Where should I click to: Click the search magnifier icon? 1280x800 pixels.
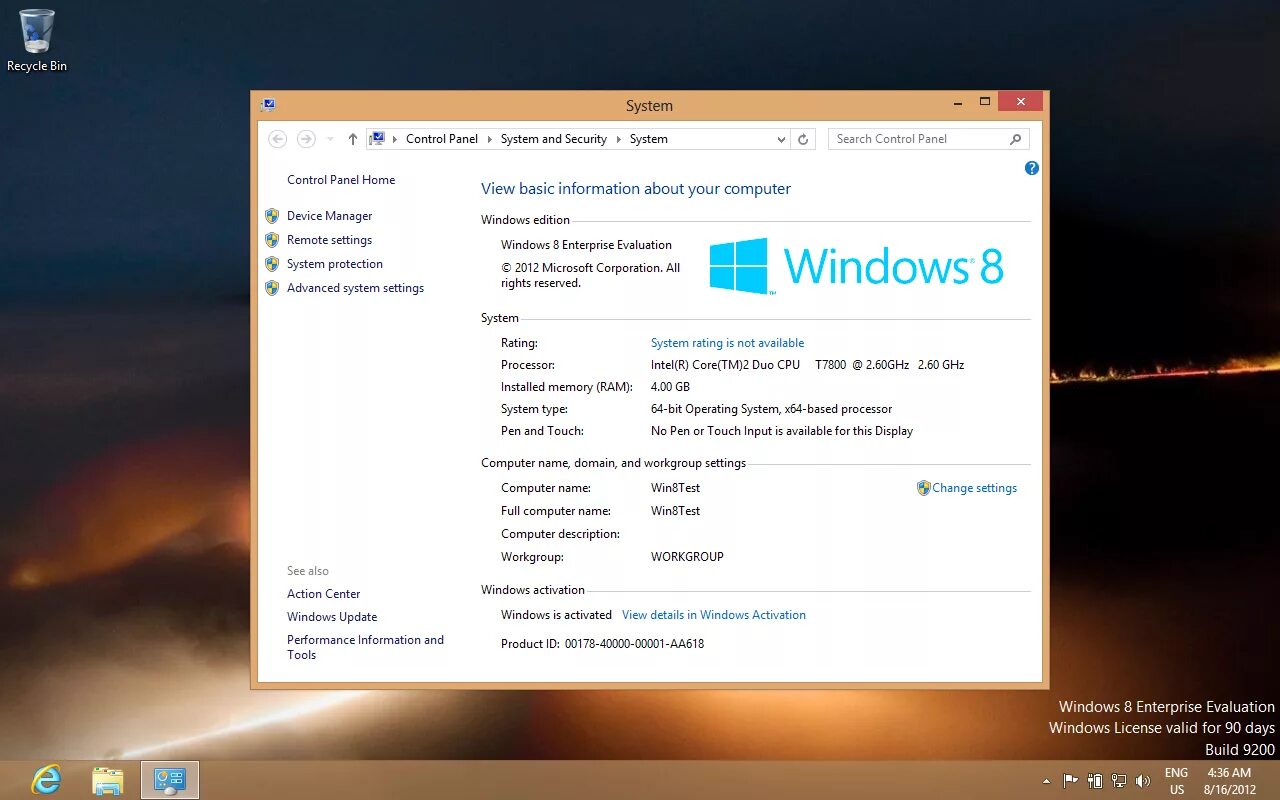[x=1015, y=139]
